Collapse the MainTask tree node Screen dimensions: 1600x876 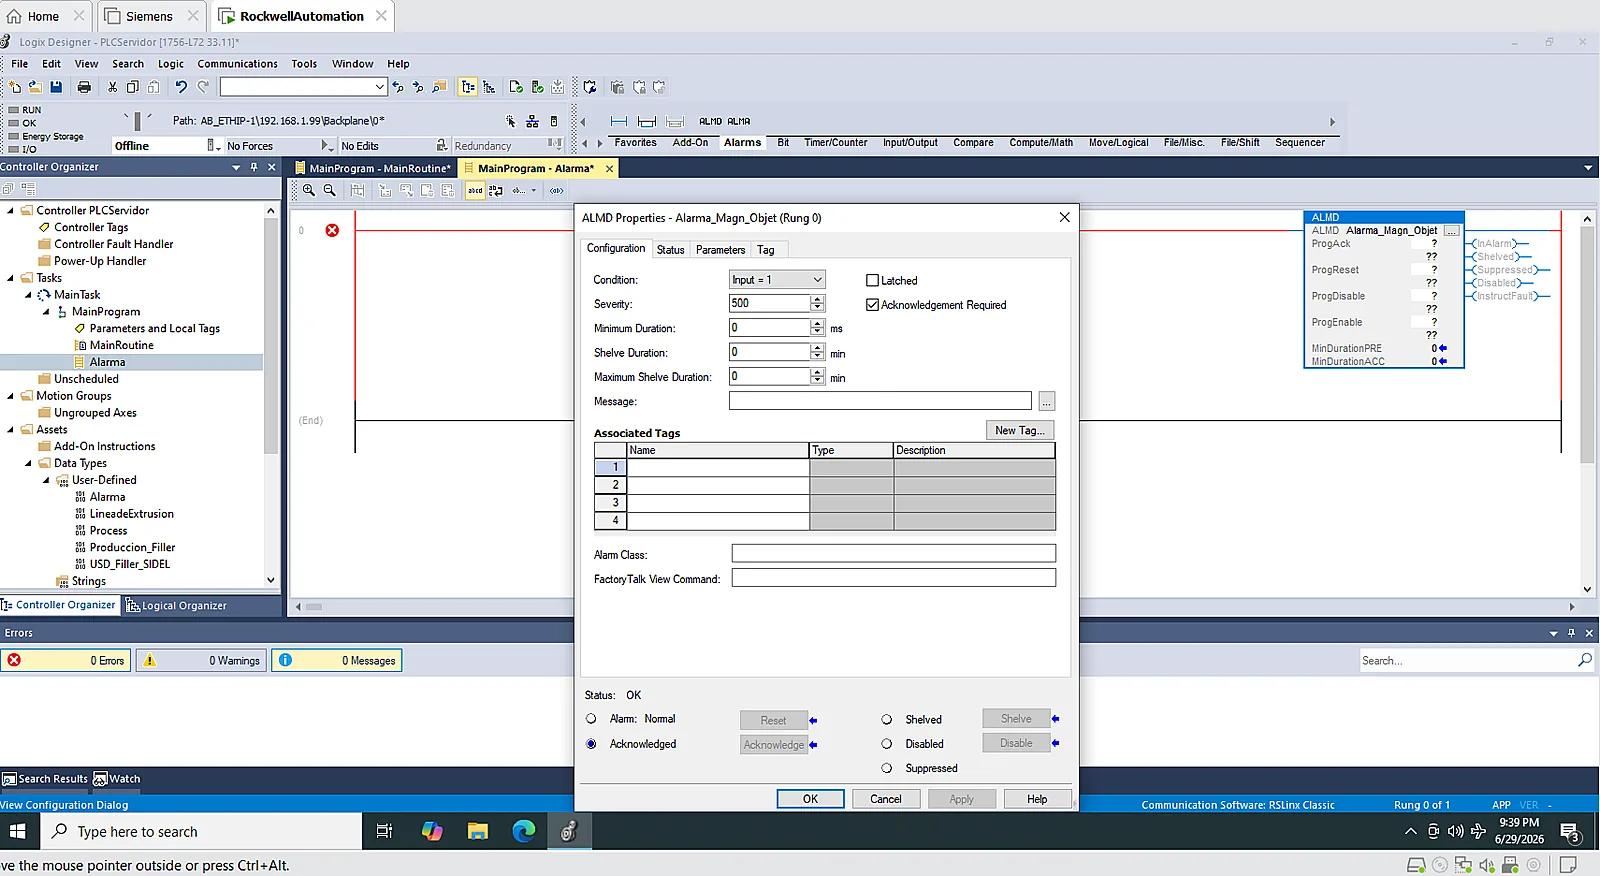[x=28, y=295]
